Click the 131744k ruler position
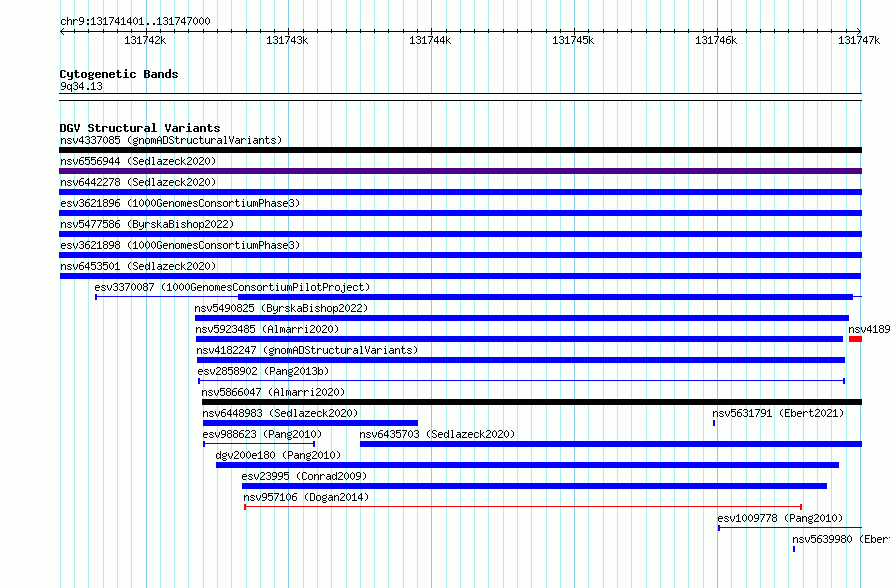Viewport: 890px width, 588px height. tap(430, 40)
